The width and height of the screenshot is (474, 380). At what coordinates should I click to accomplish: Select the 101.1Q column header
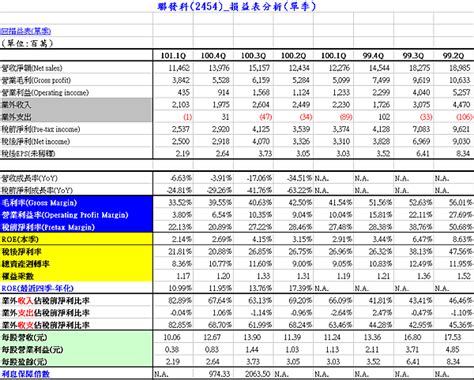click(173, 55)
